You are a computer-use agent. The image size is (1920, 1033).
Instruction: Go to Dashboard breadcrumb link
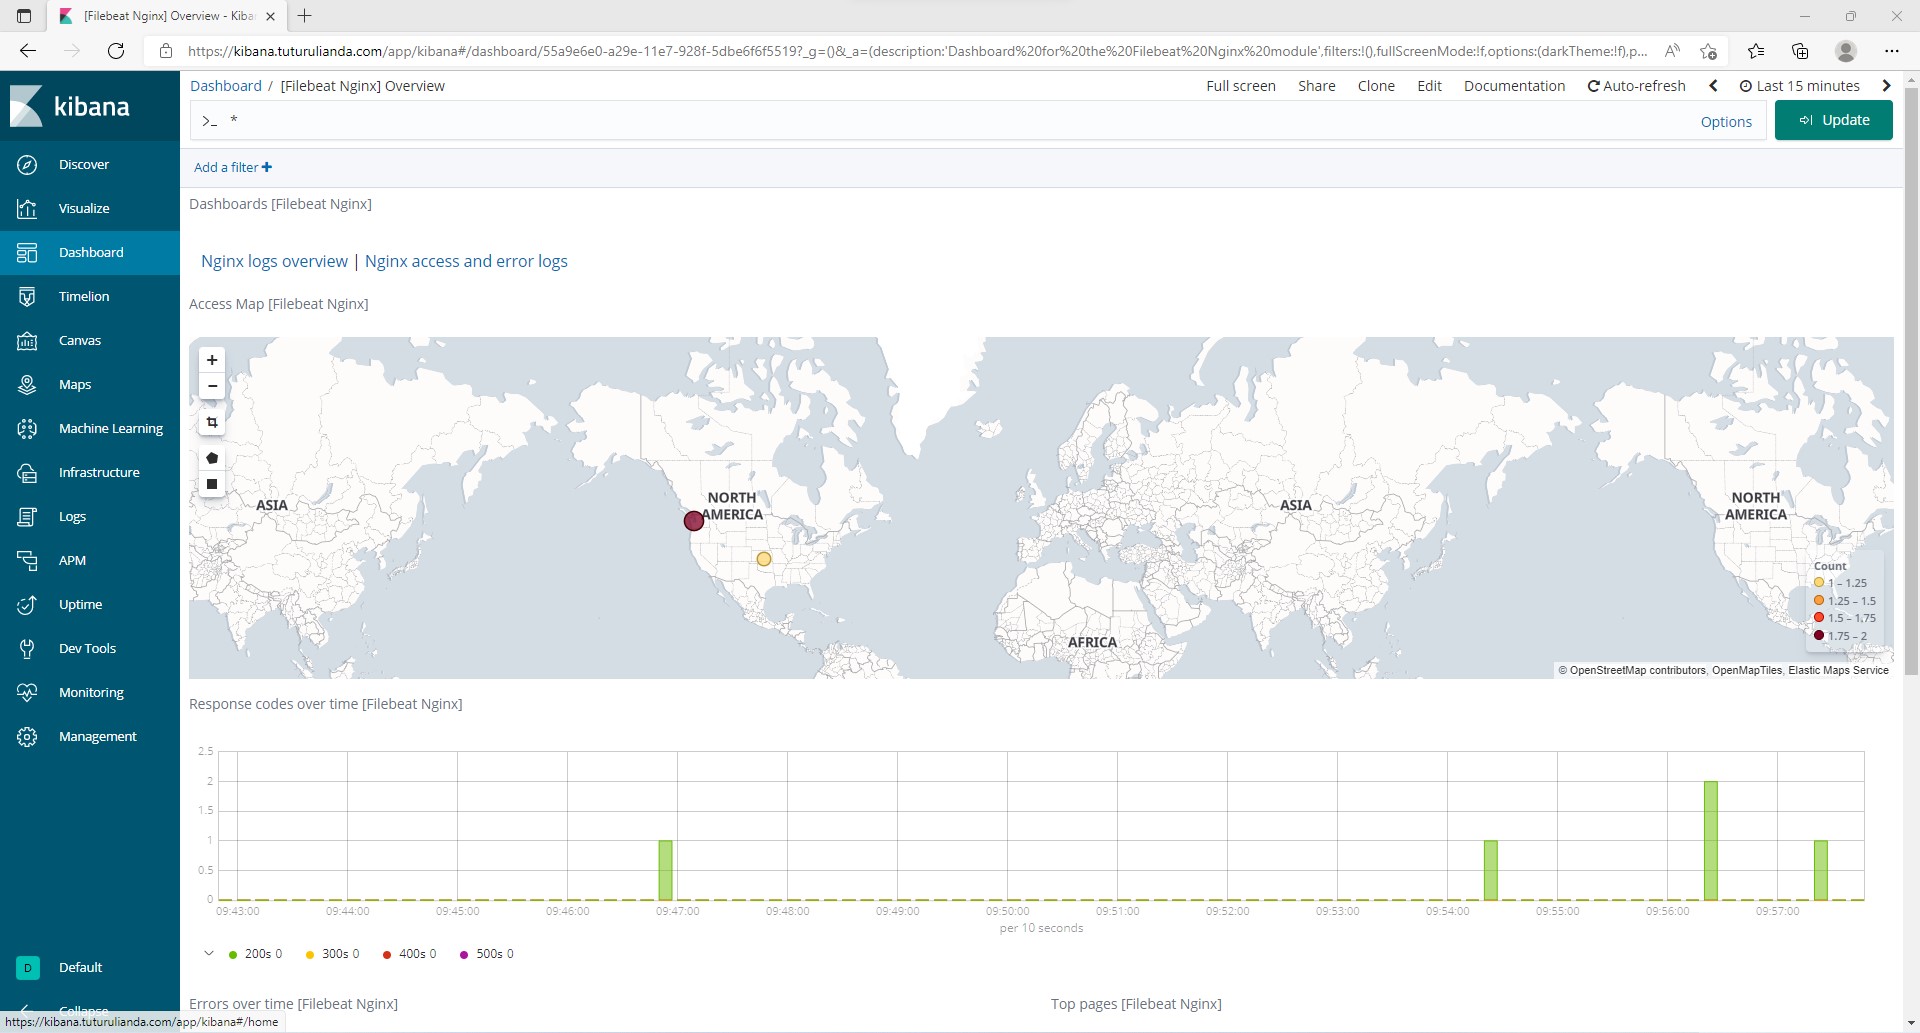point(226,86)
